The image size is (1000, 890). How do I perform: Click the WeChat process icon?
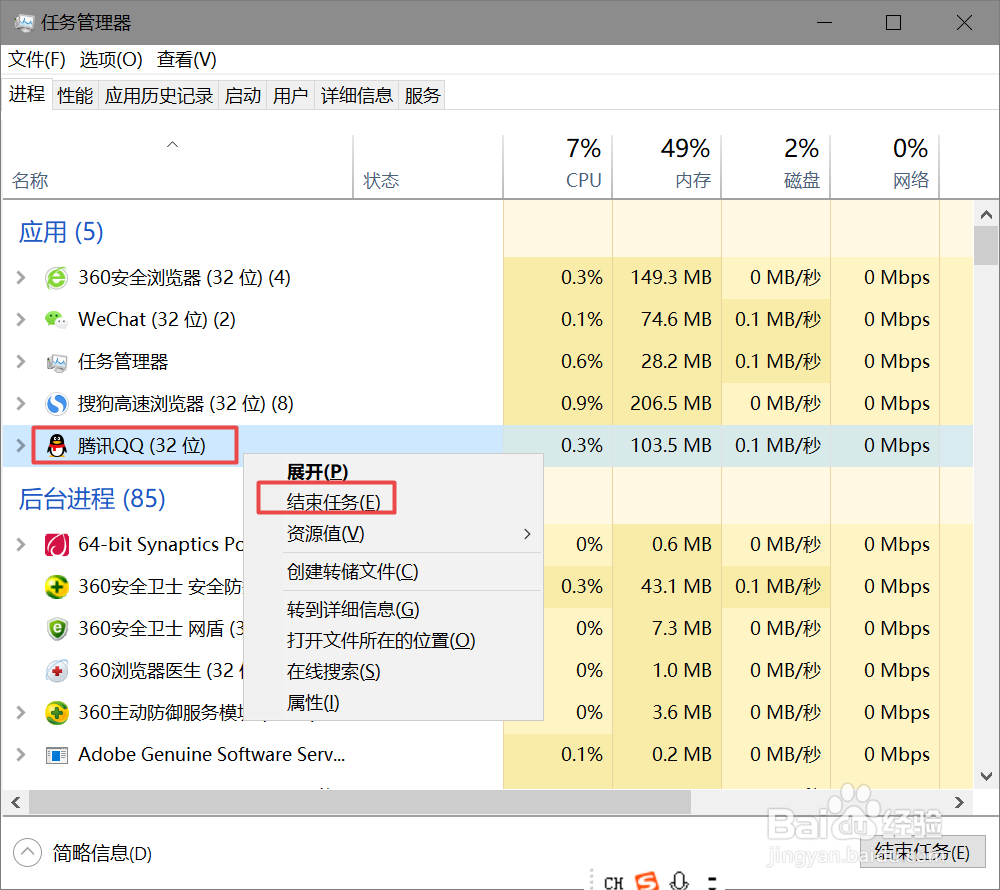[x=56, y=319]
